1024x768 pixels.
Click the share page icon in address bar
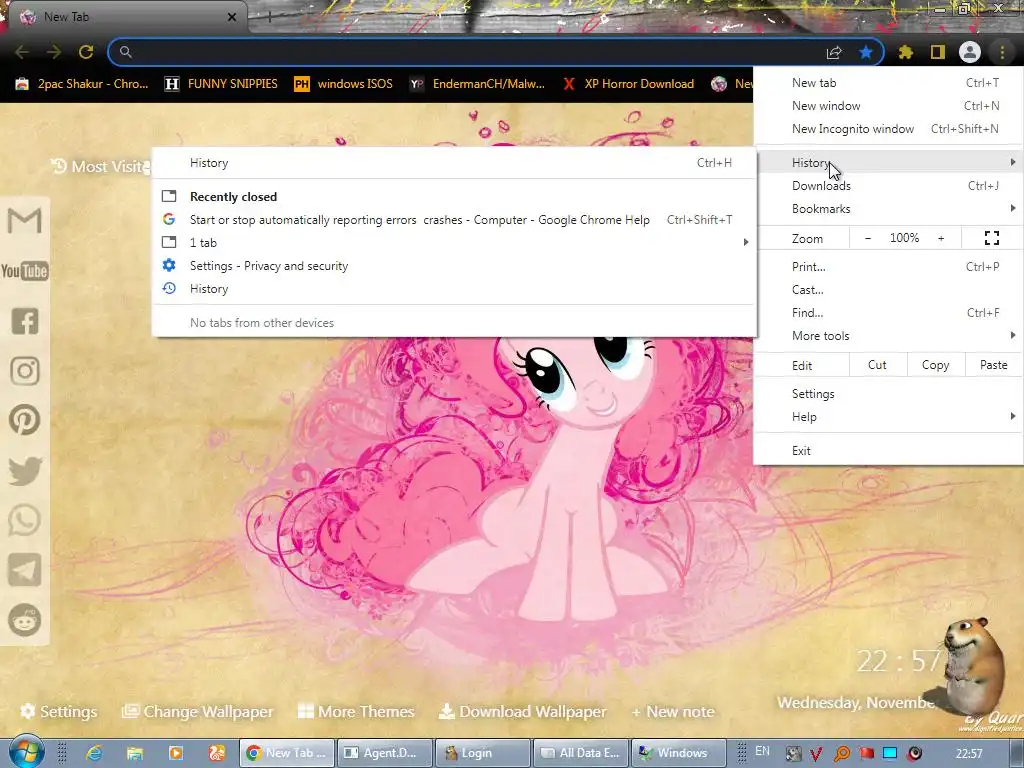pyautogui.click(x=834, y=52)
